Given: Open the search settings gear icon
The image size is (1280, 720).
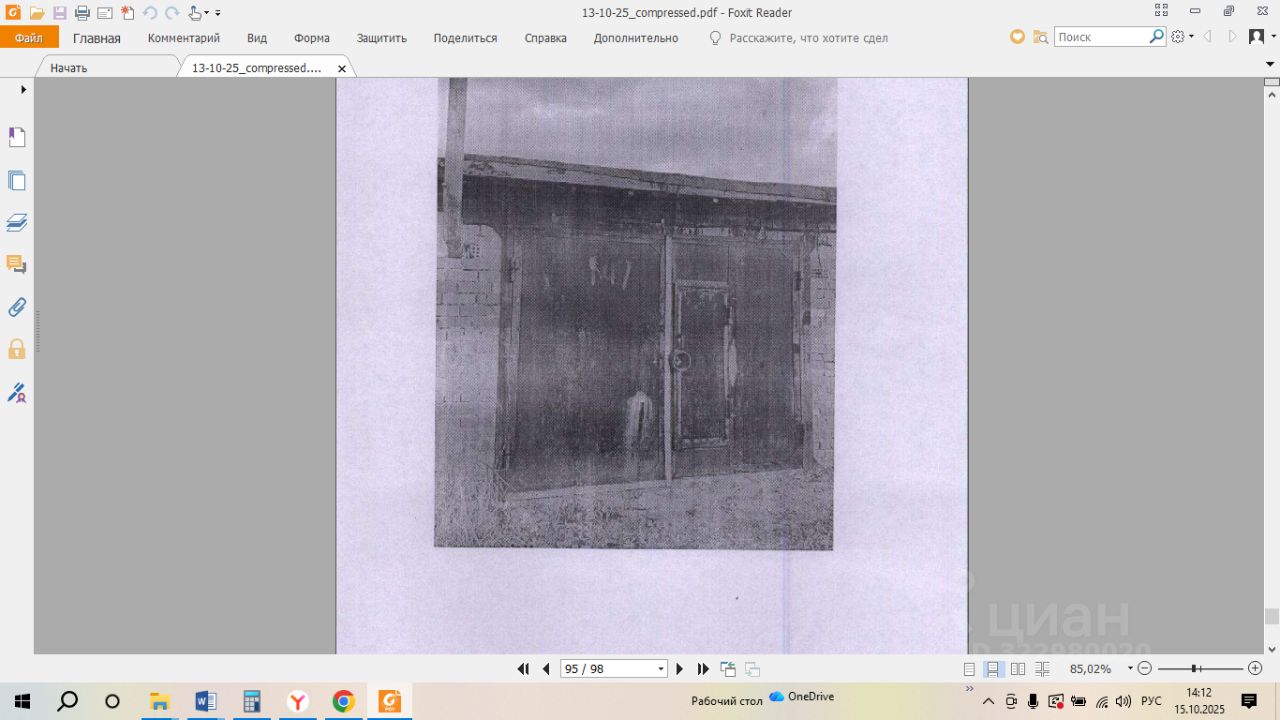Looking at the screenshot, I should pyautogui.click(x=1178, y=37).
